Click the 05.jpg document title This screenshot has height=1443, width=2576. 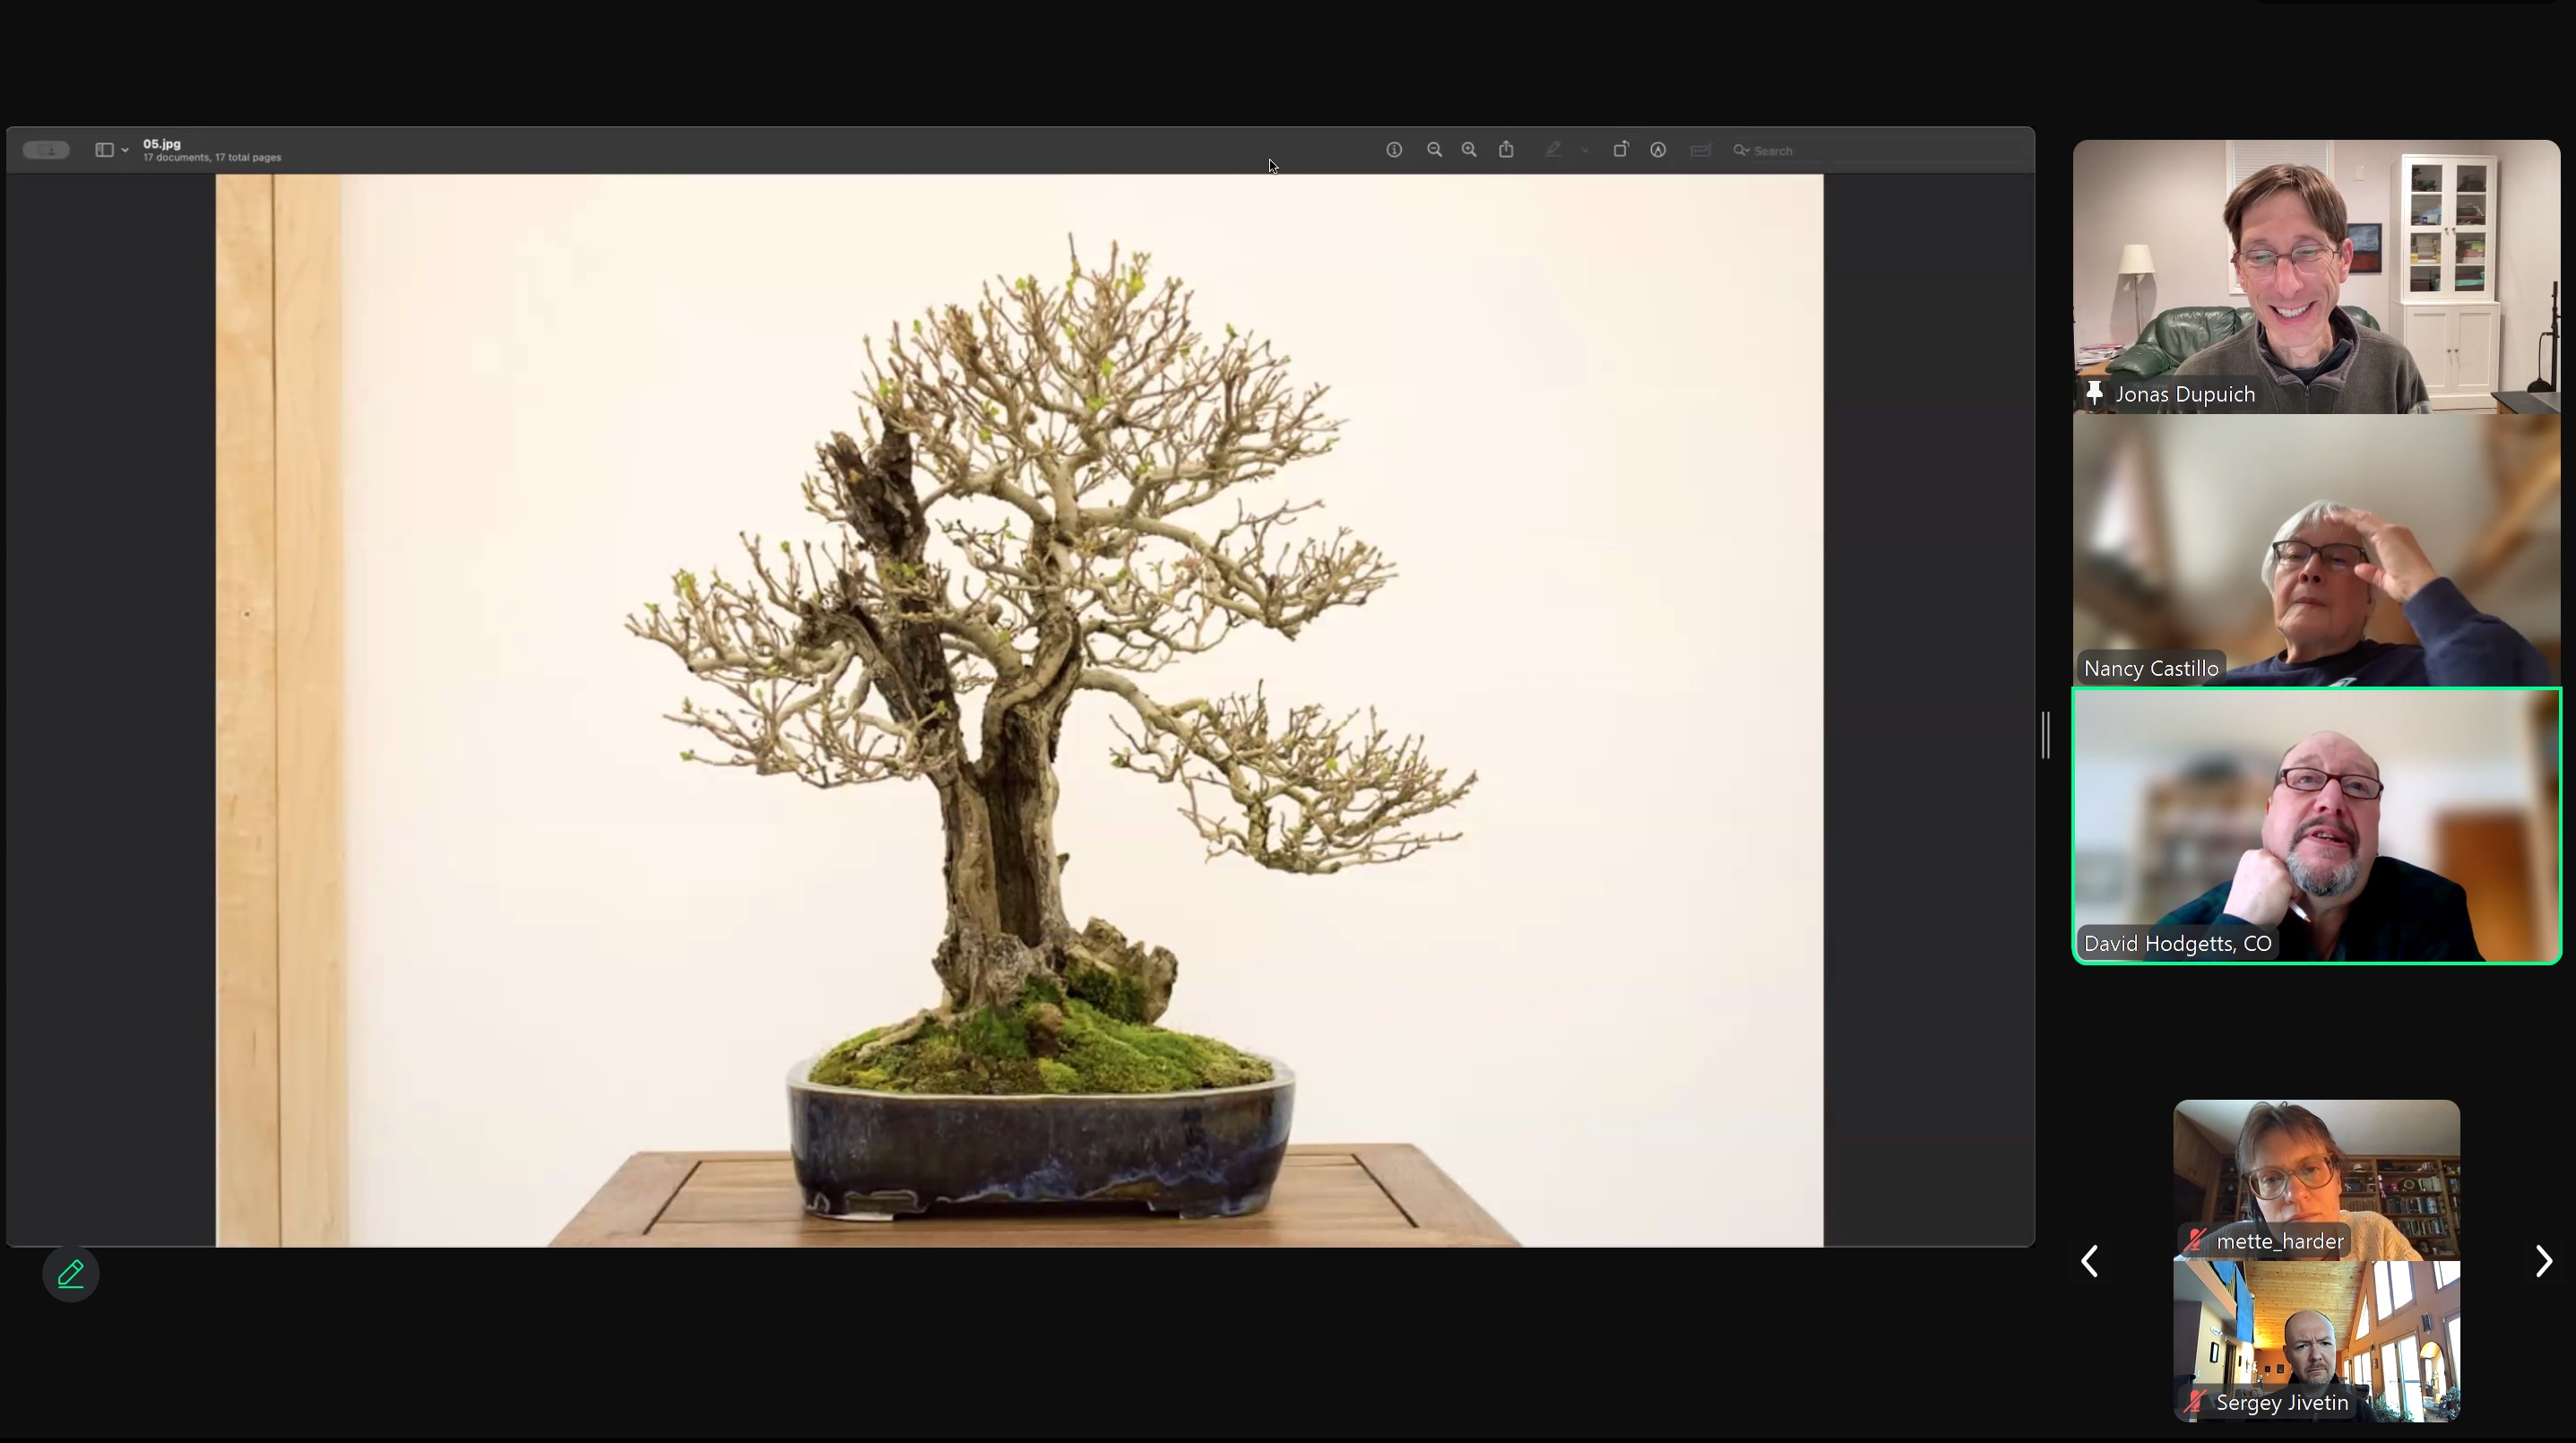pyautogui.click(x=162, y=144)
